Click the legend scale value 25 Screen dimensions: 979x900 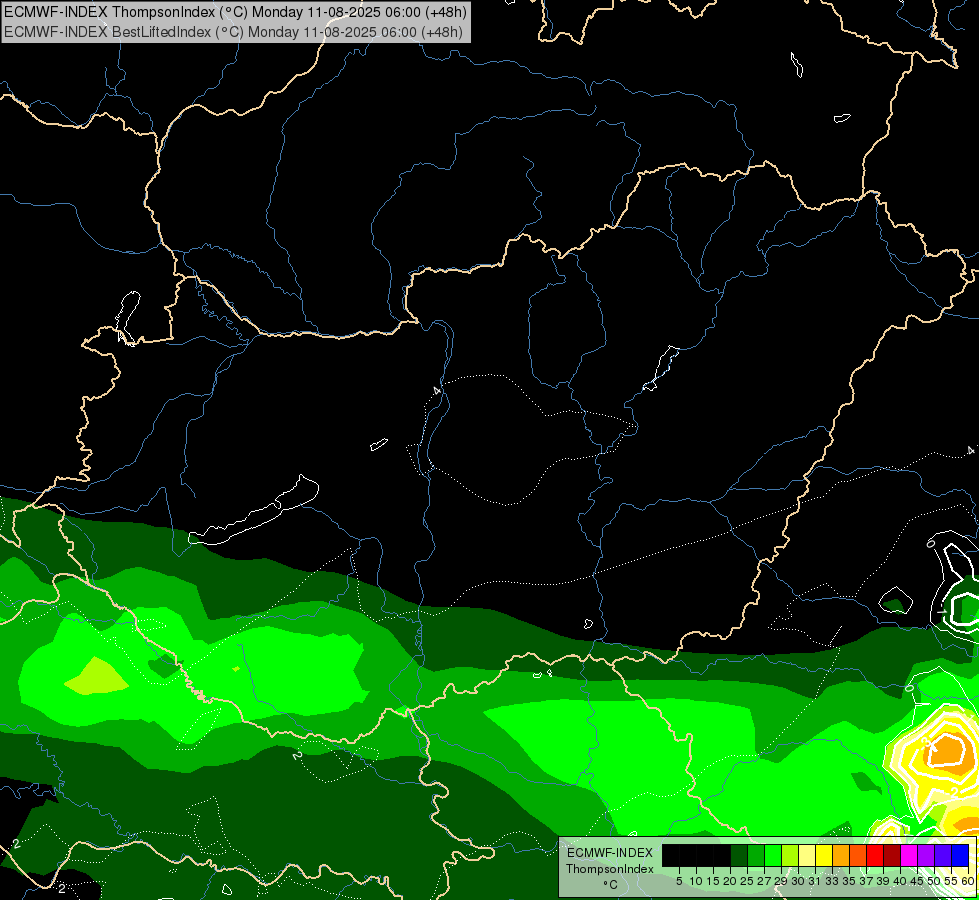[x=747, y=881]
